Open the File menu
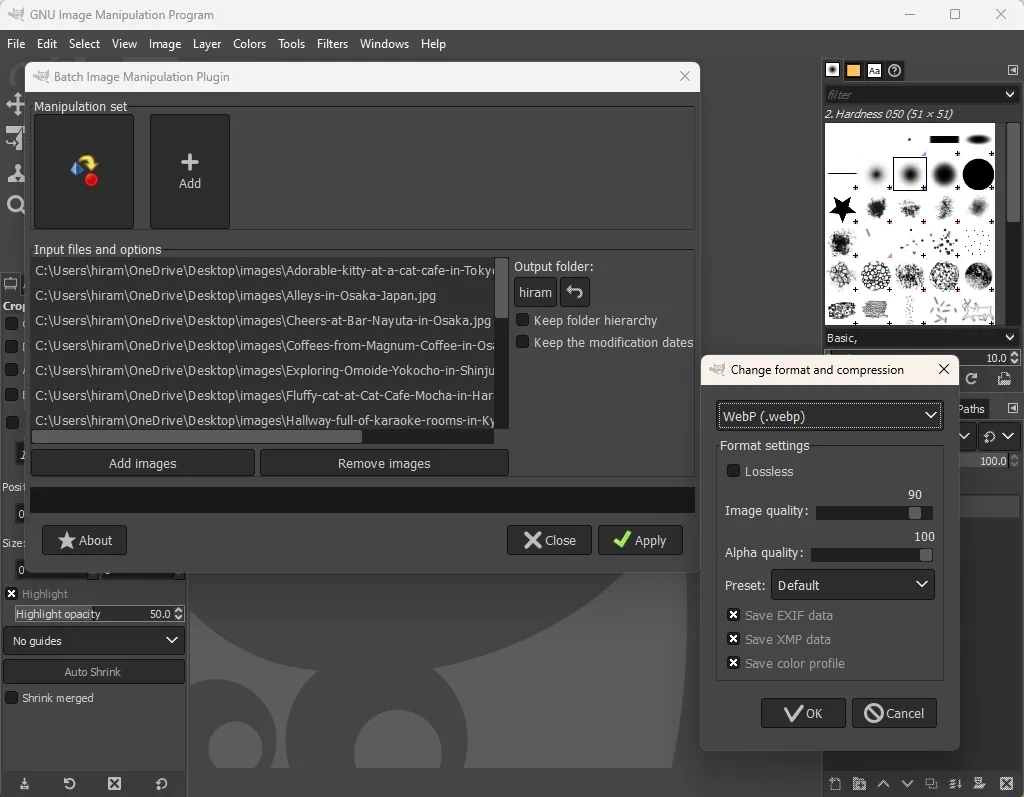The height and width of the screenshot is (797, 1024). click(16, 44)
